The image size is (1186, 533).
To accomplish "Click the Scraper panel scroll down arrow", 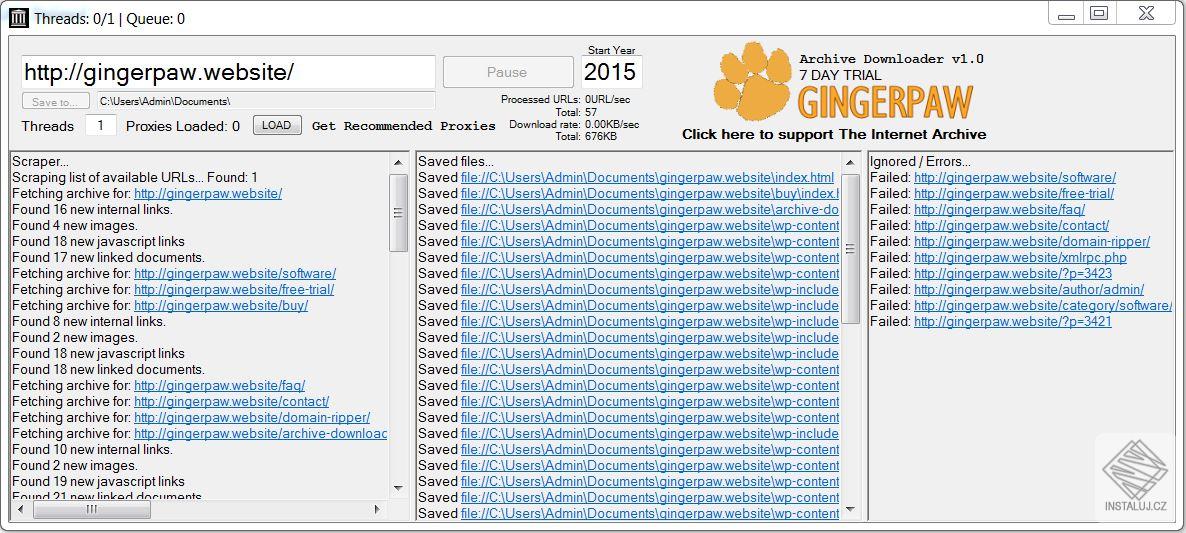I will point(399,488).
